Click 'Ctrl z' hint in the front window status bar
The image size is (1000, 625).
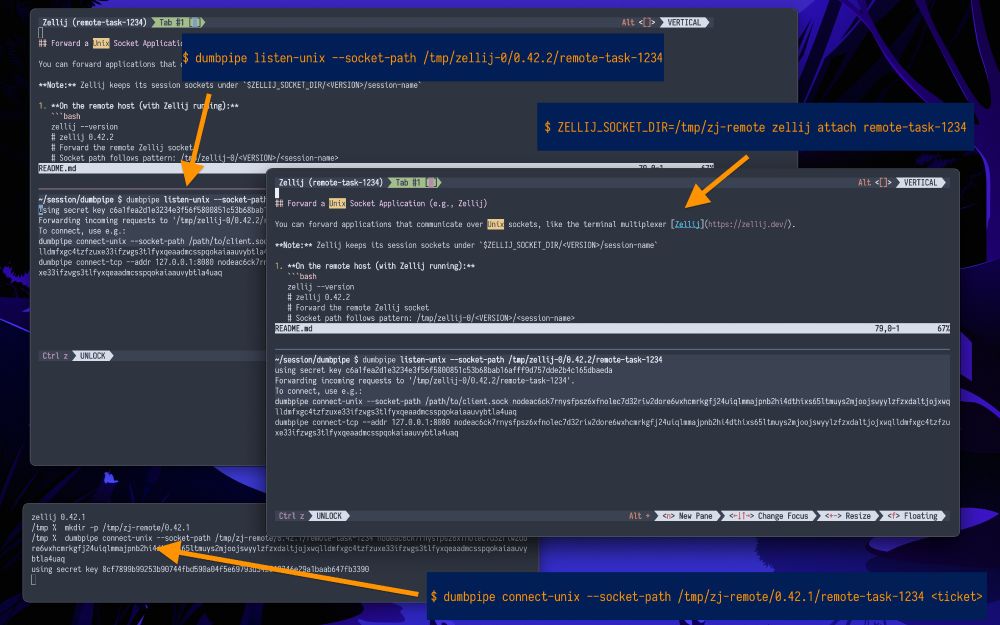pyautogui.click(x=291, y=516)
